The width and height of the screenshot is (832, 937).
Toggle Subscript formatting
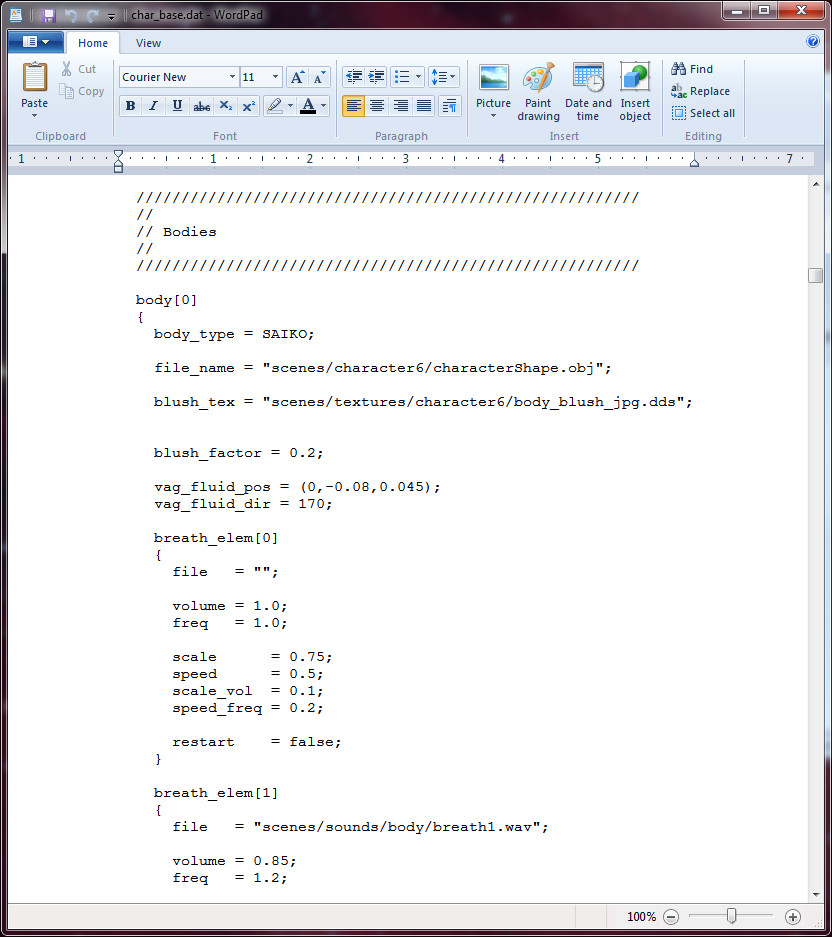tap(225, 106)
